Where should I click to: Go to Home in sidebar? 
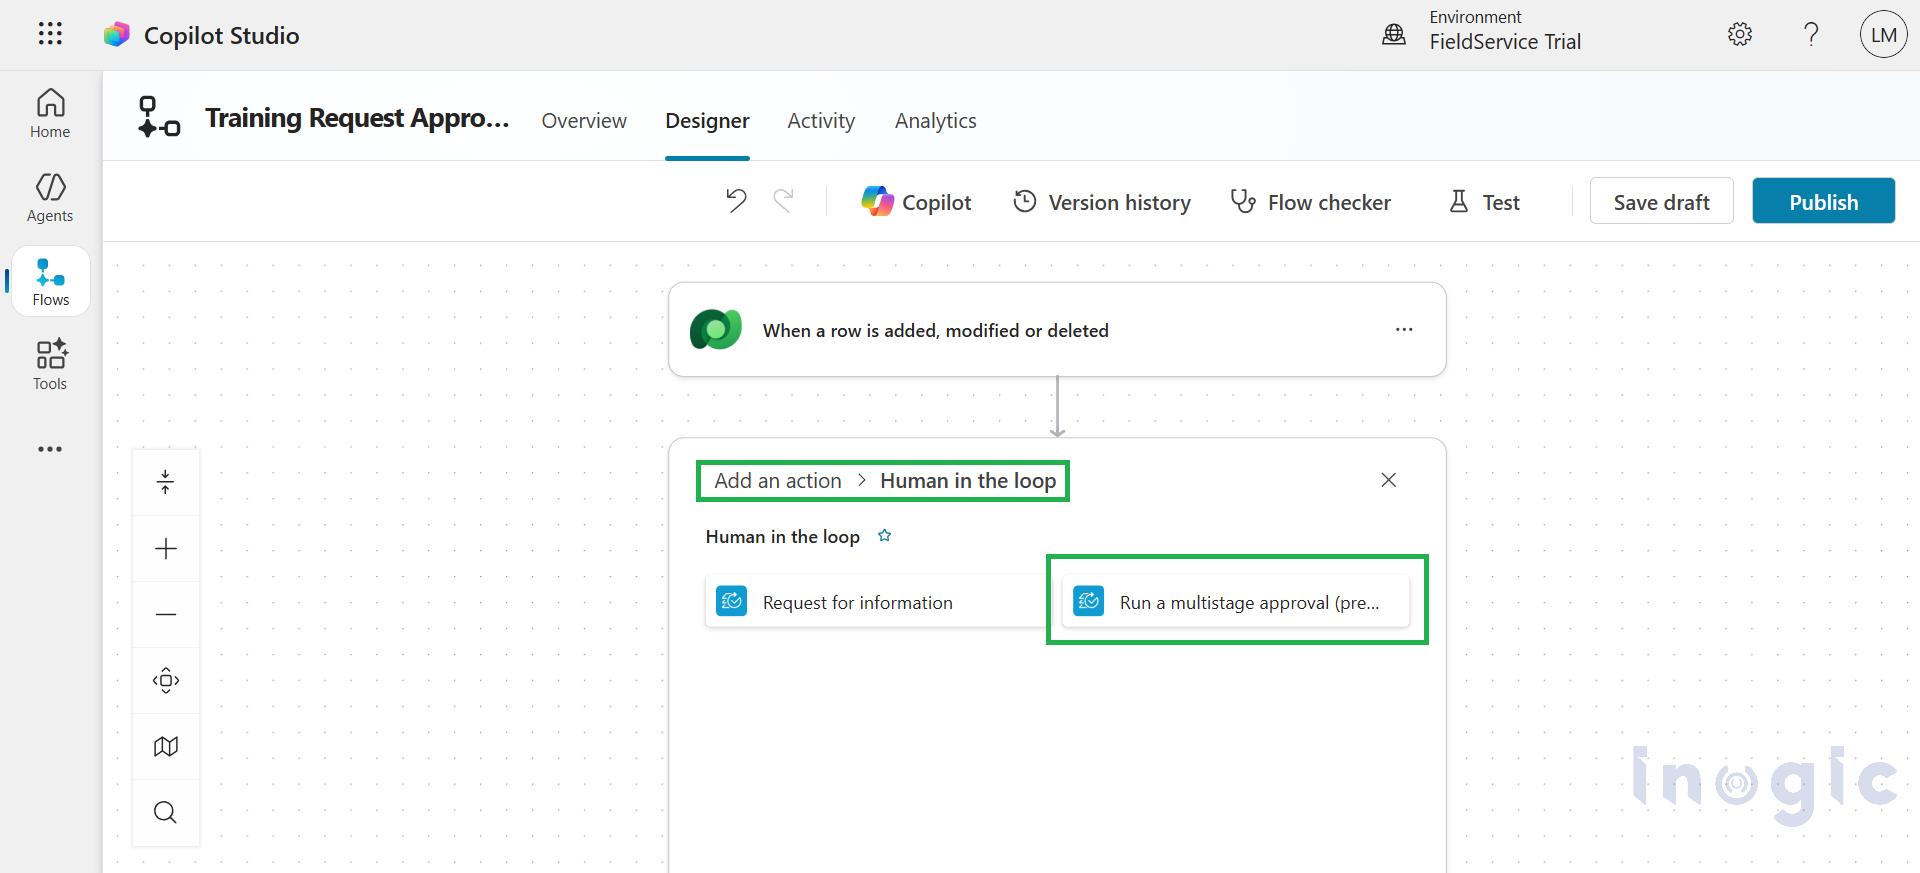pos(50,113)
